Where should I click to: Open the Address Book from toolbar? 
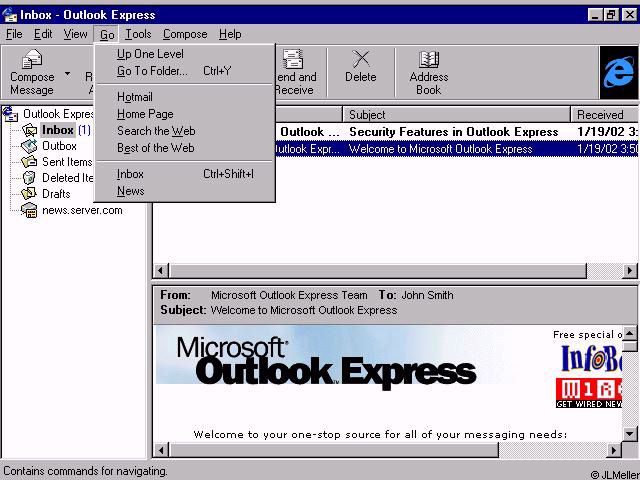pyautogui.click(x=429, y=72)
